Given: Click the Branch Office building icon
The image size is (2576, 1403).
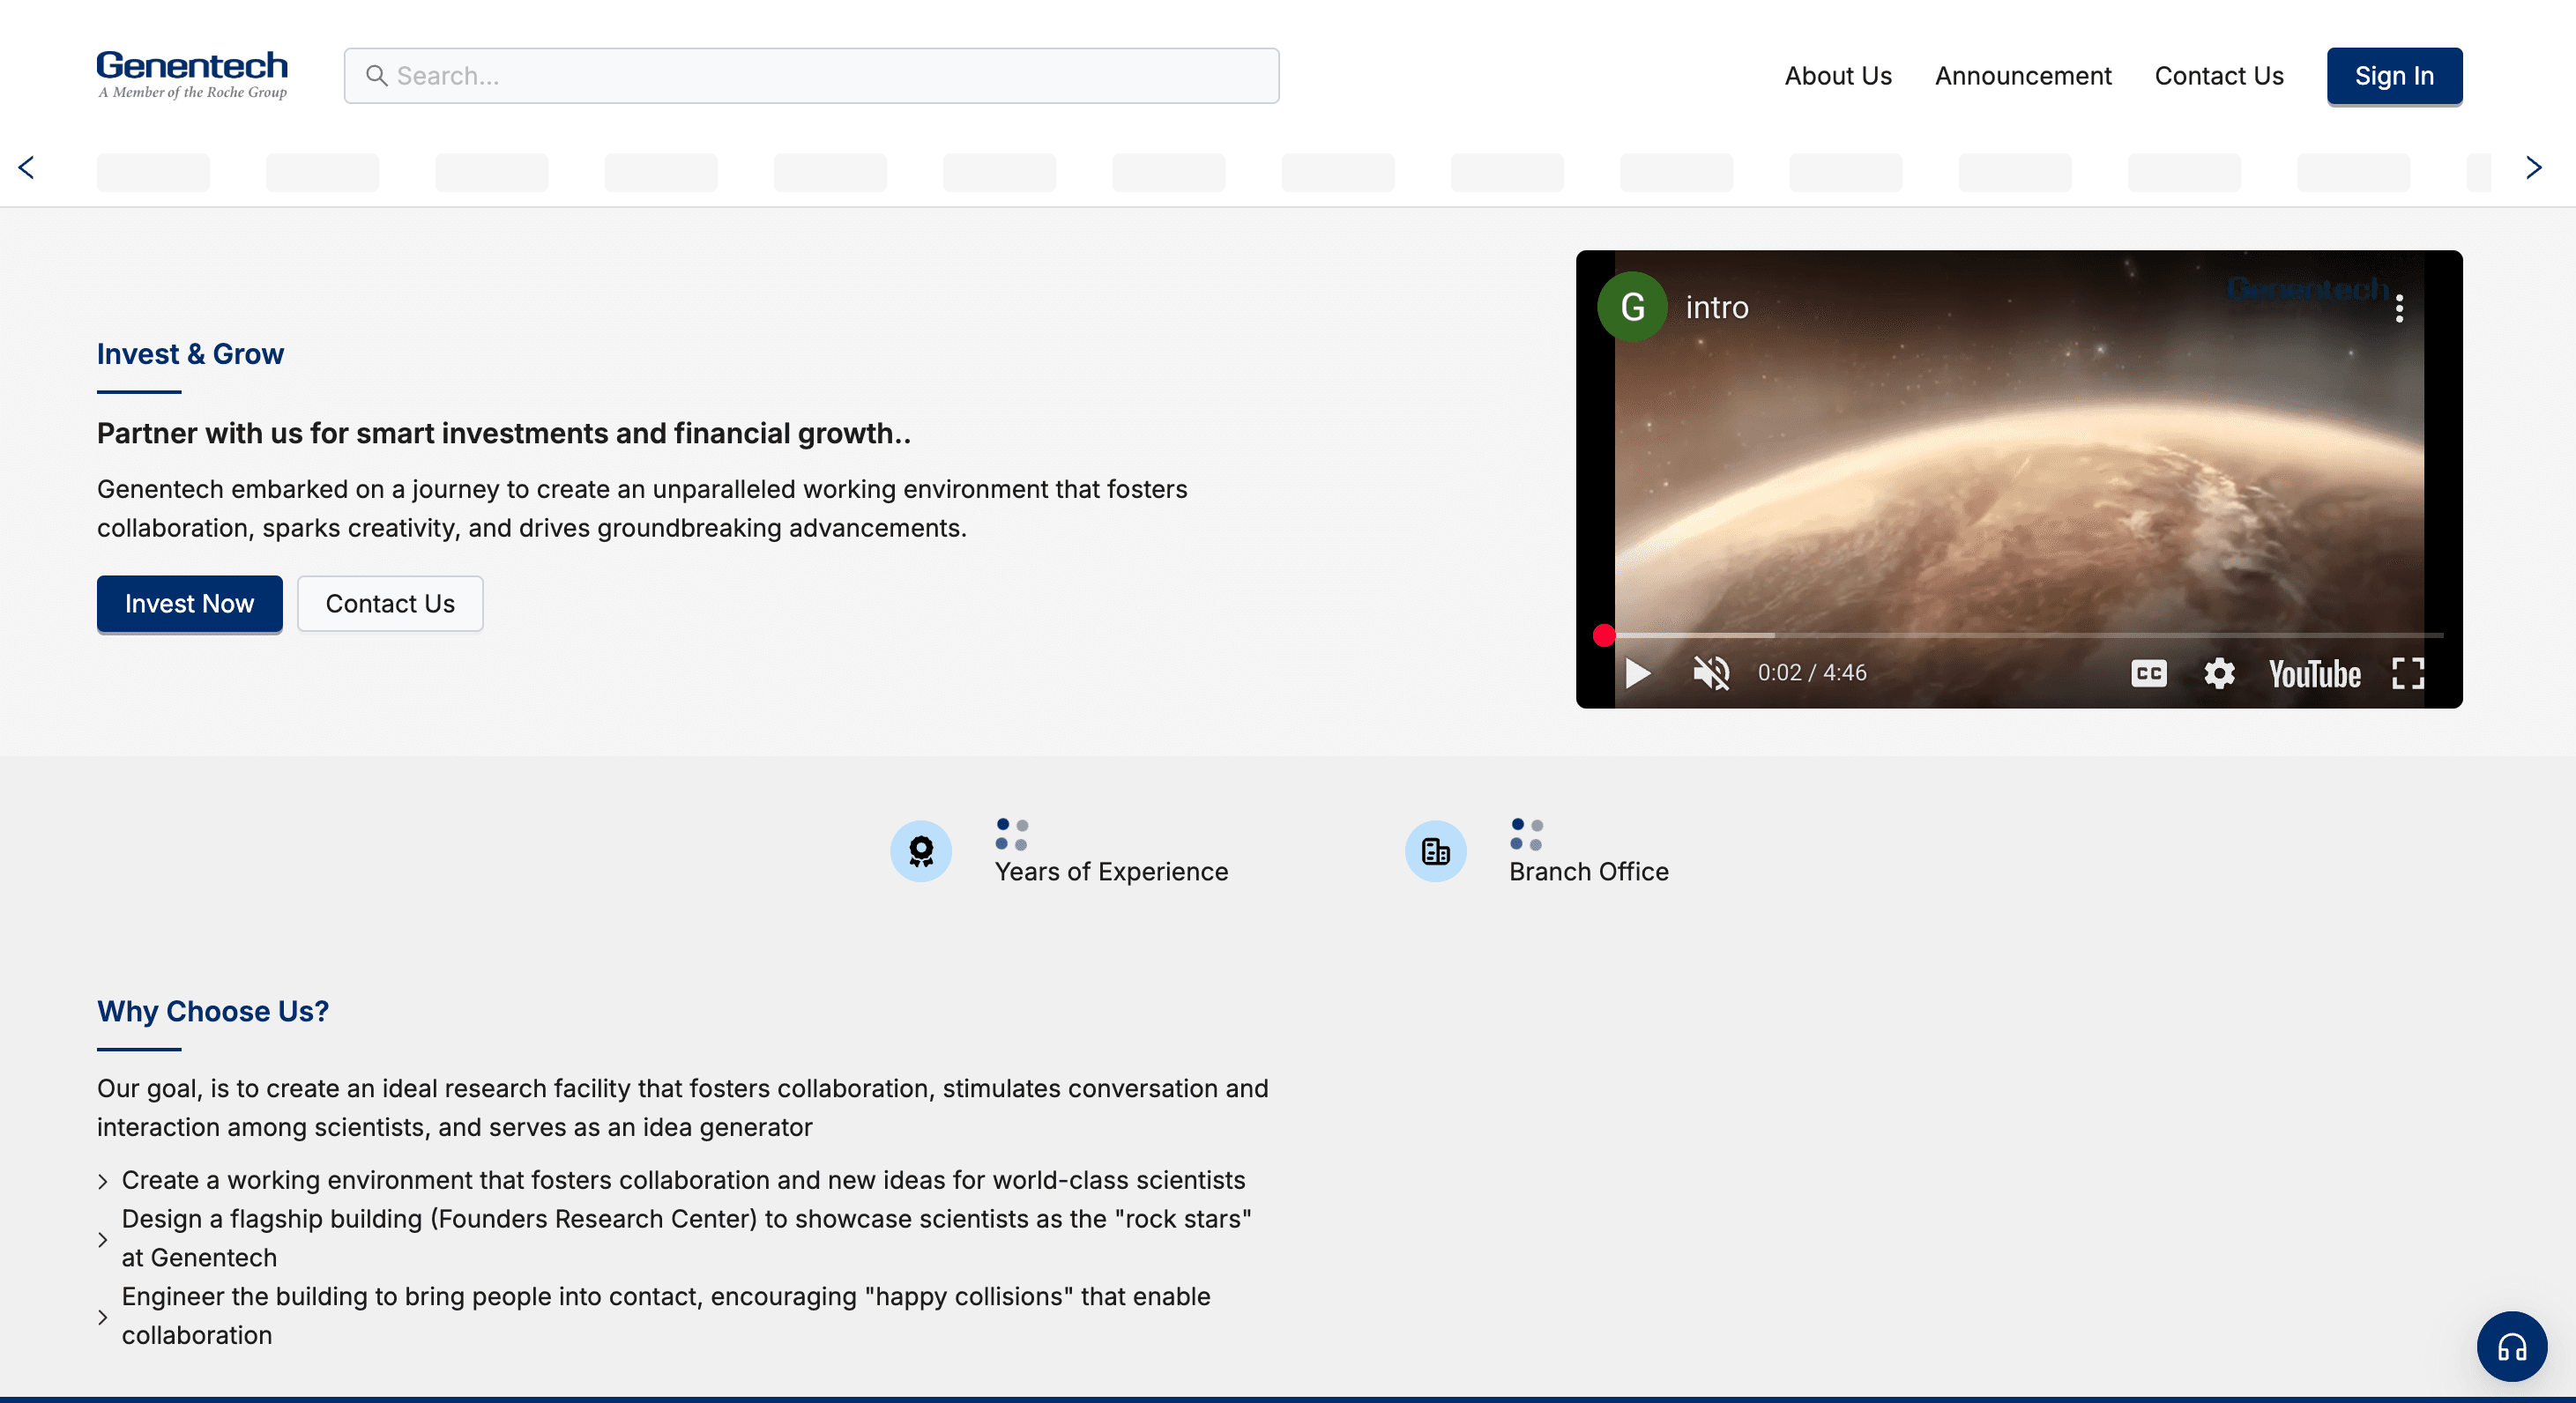Looking at the screenshot, I should [1435, 851].
